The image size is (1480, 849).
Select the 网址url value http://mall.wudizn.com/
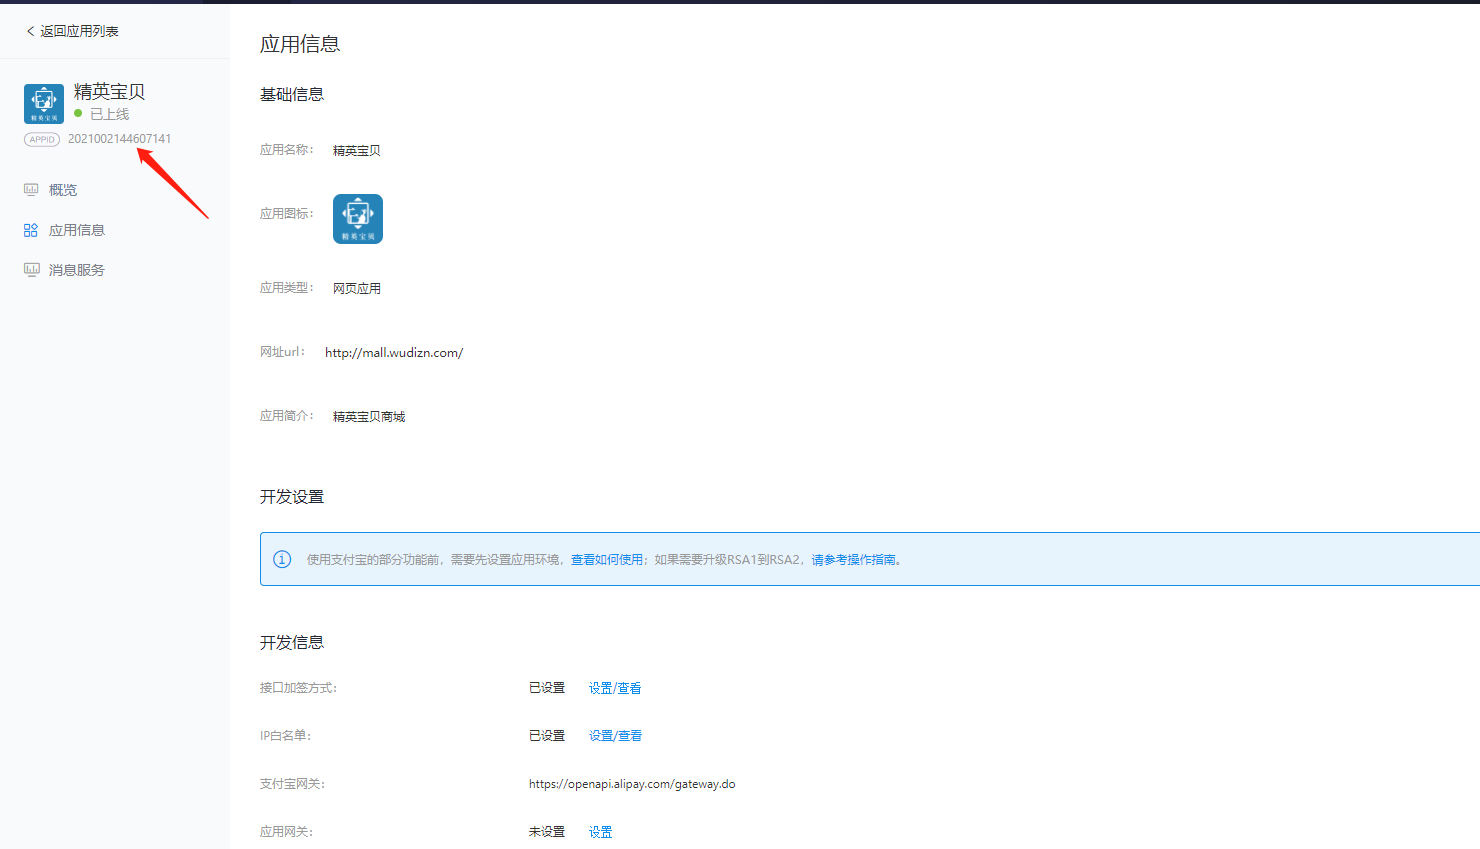(394, 352)
